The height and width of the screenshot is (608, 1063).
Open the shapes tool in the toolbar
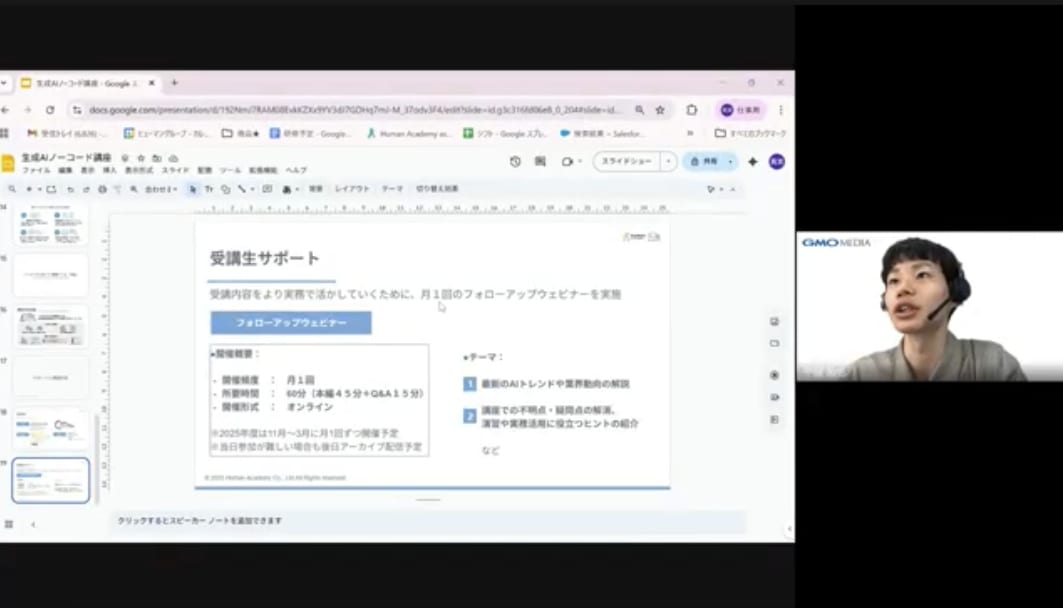click(225, 189)
